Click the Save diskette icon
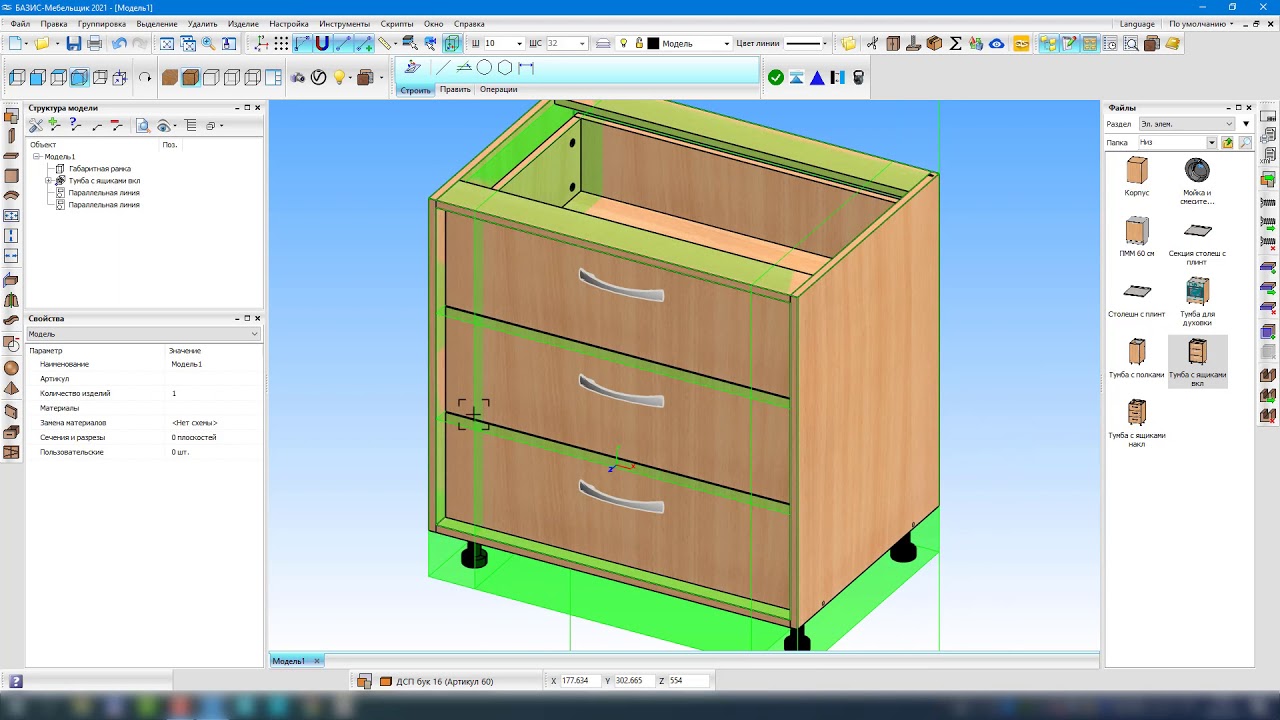The image size is (1280, 720). [x=73, y=43]
